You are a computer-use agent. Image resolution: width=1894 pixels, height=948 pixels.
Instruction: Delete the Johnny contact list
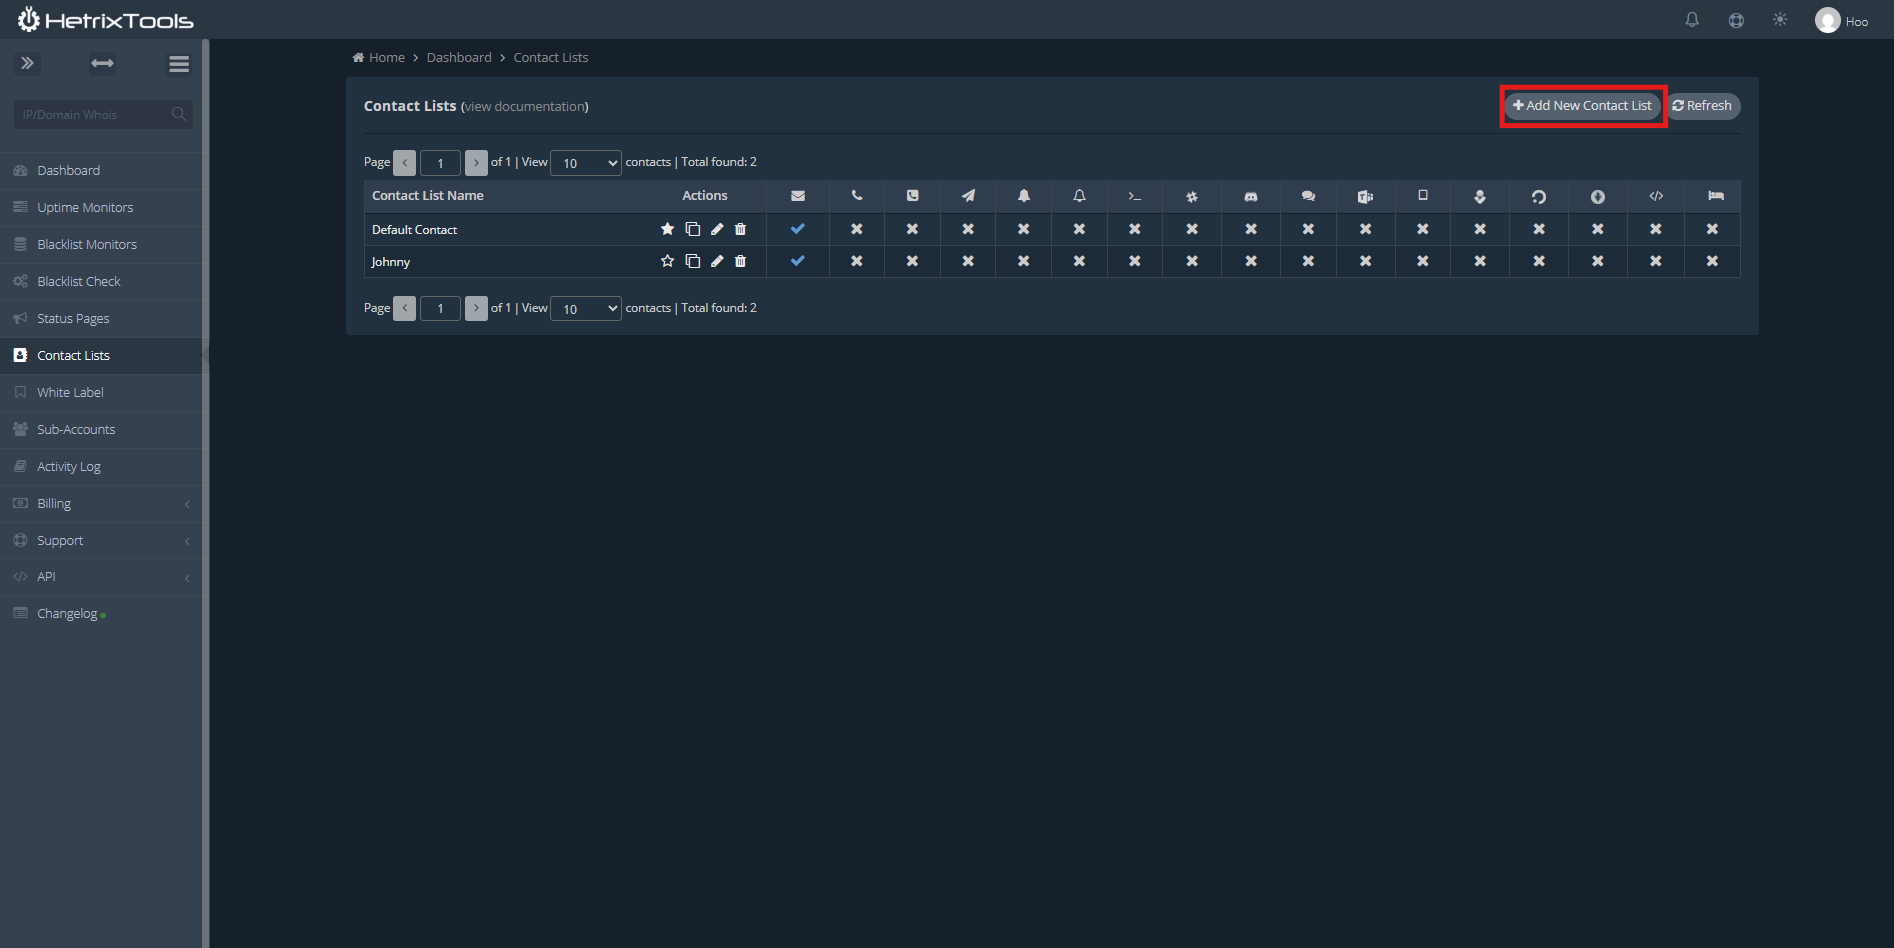pyautogui.click(x=740, y=261)
